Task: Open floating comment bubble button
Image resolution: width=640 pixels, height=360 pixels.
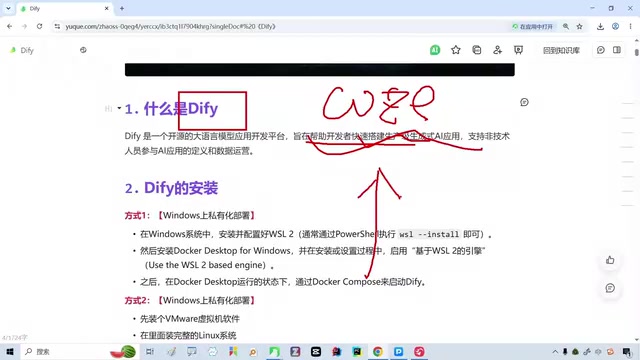Action: click(x=610, y=288)
